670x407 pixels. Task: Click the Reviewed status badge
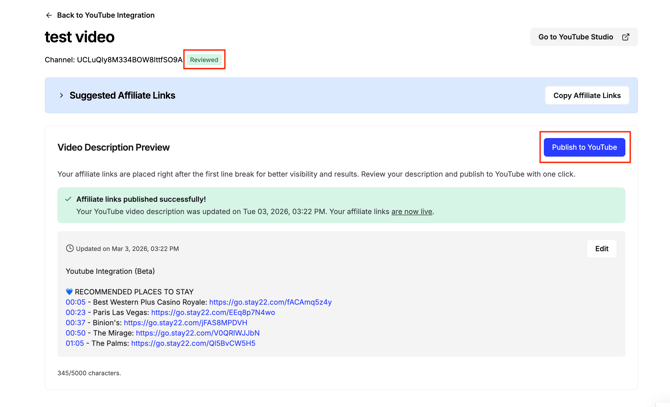coord(204,60)
